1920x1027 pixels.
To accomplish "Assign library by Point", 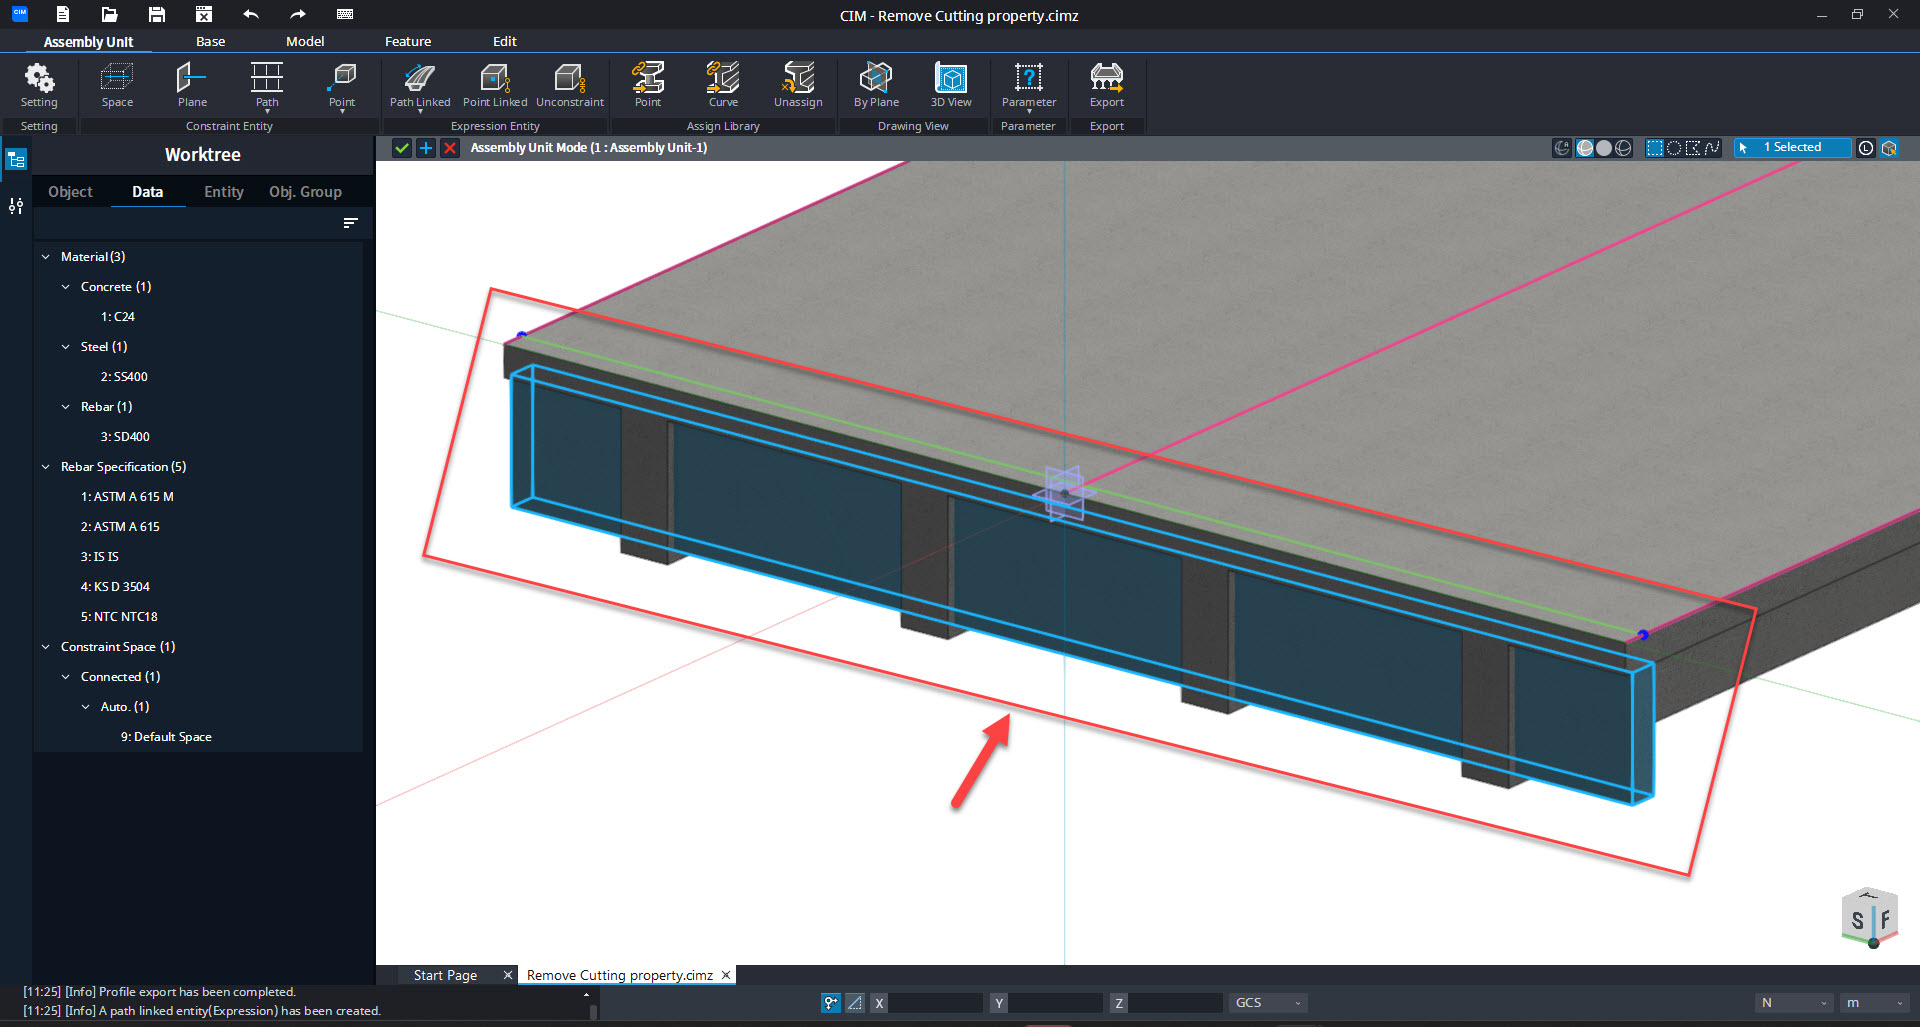I will [x=648, y=85].
